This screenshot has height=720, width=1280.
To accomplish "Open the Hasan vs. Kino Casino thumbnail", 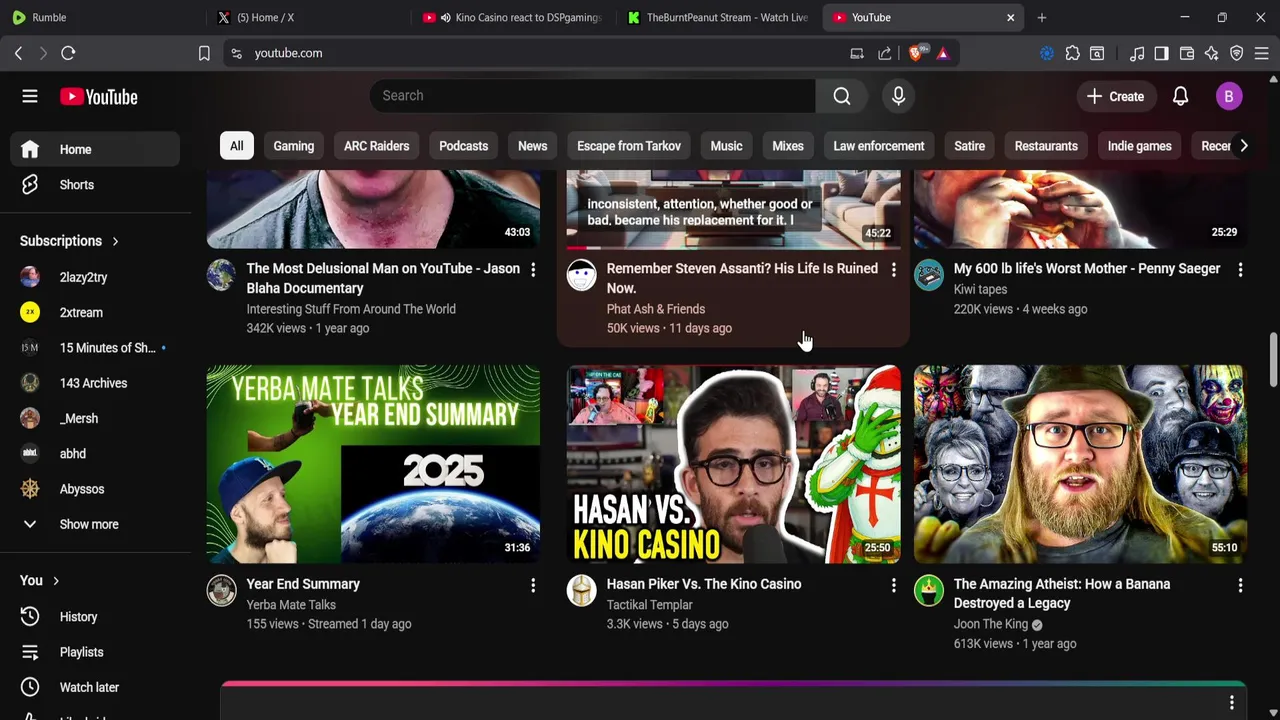I will coord(733,464).
